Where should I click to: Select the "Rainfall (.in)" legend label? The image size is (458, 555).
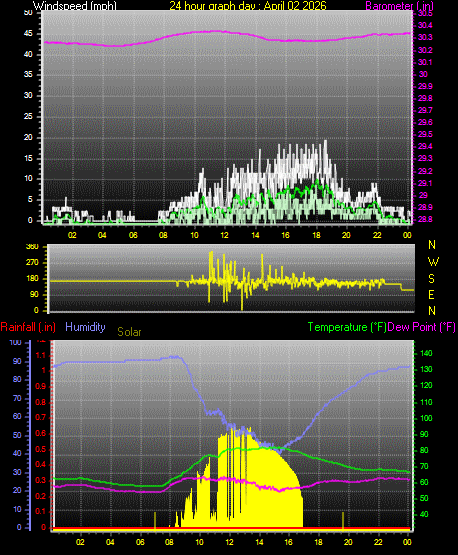(28, 327)
